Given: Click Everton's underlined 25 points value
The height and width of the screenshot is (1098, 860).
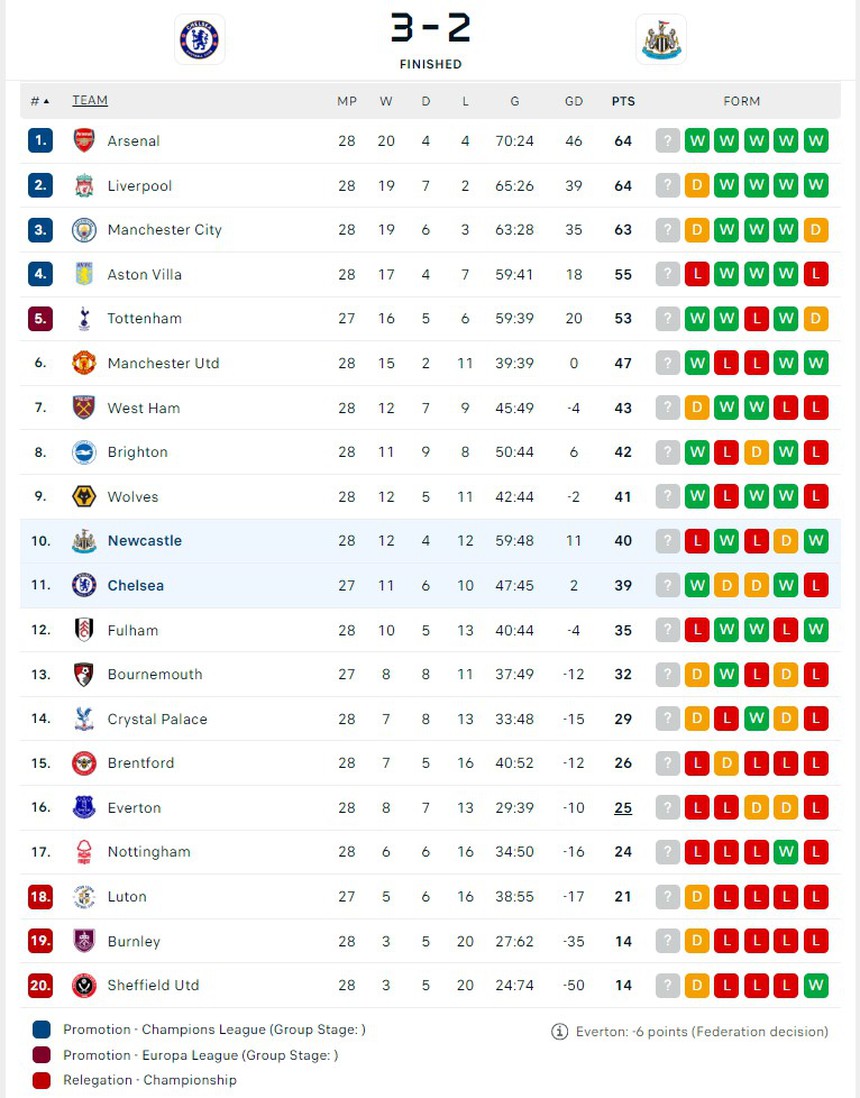Looking at the screenshot, I should (x=623, y=808).
